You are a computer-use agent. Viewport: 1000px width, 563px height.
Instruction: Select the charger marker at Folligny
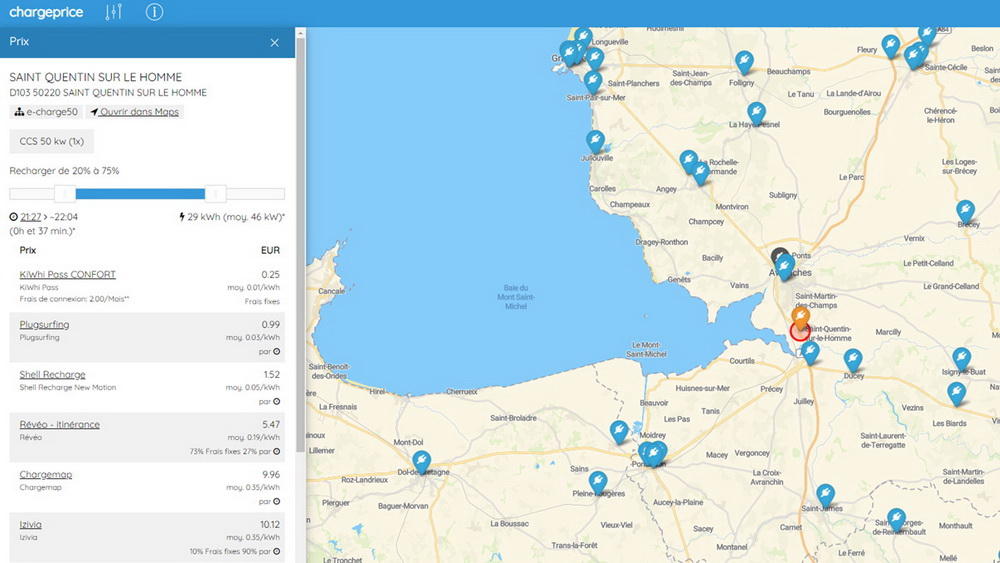point(744,62)
